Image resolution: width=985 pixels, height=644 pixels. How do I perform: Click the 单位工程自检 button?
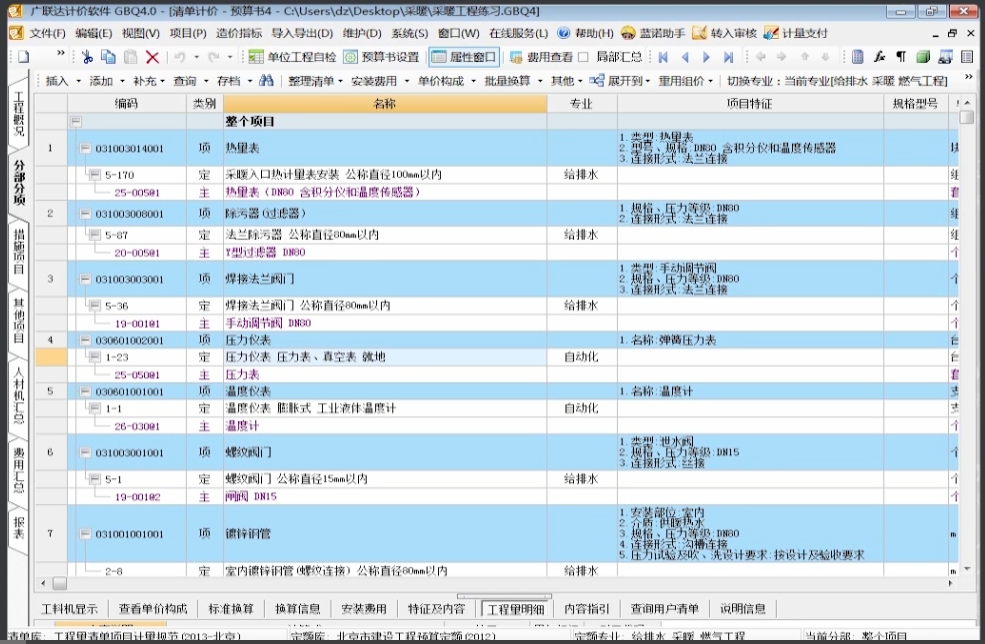293,57
